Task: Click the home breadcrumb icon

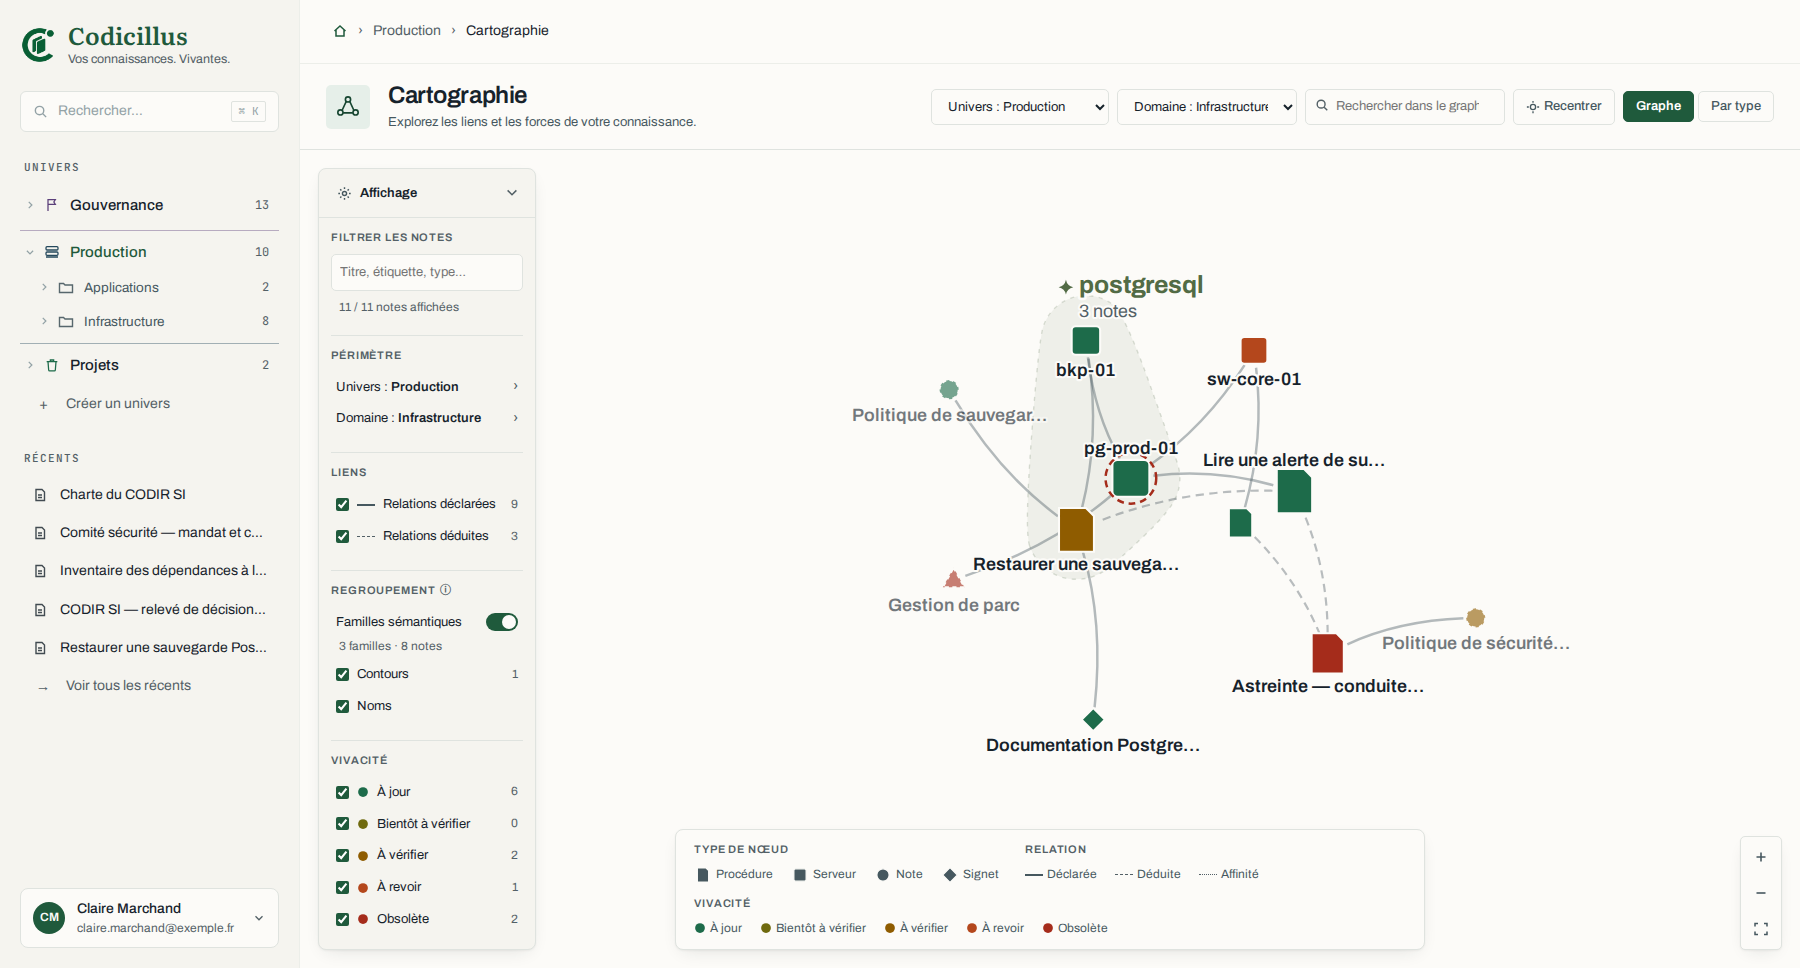Action: (340, 31)
